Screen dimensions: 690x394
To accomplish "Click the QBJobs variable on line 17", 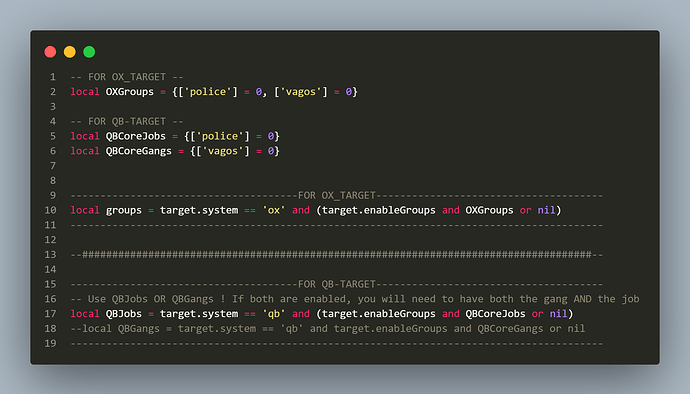I will tap(124, 313).
